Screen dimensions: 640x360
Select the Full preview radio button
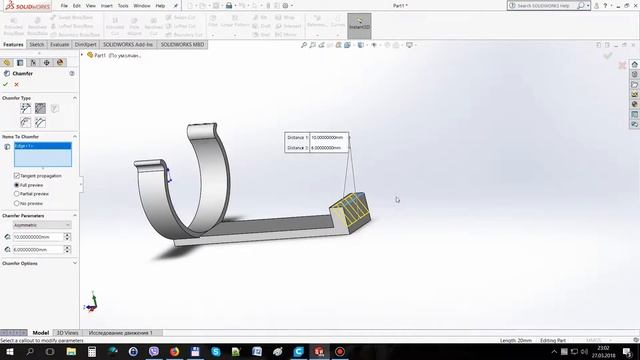17,185
